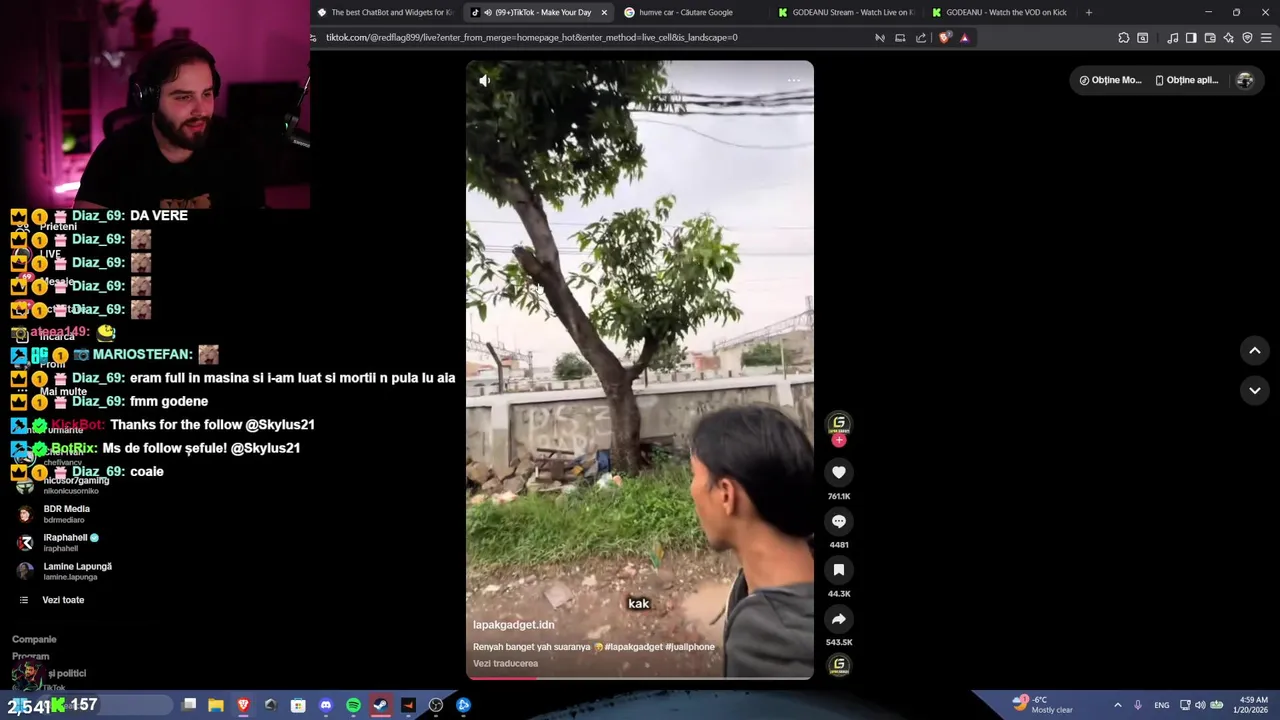Switch to GODEANU Stream Watch Live tab
The image size is (1280, 720).
pyautogui.click(x=845, y=12)
